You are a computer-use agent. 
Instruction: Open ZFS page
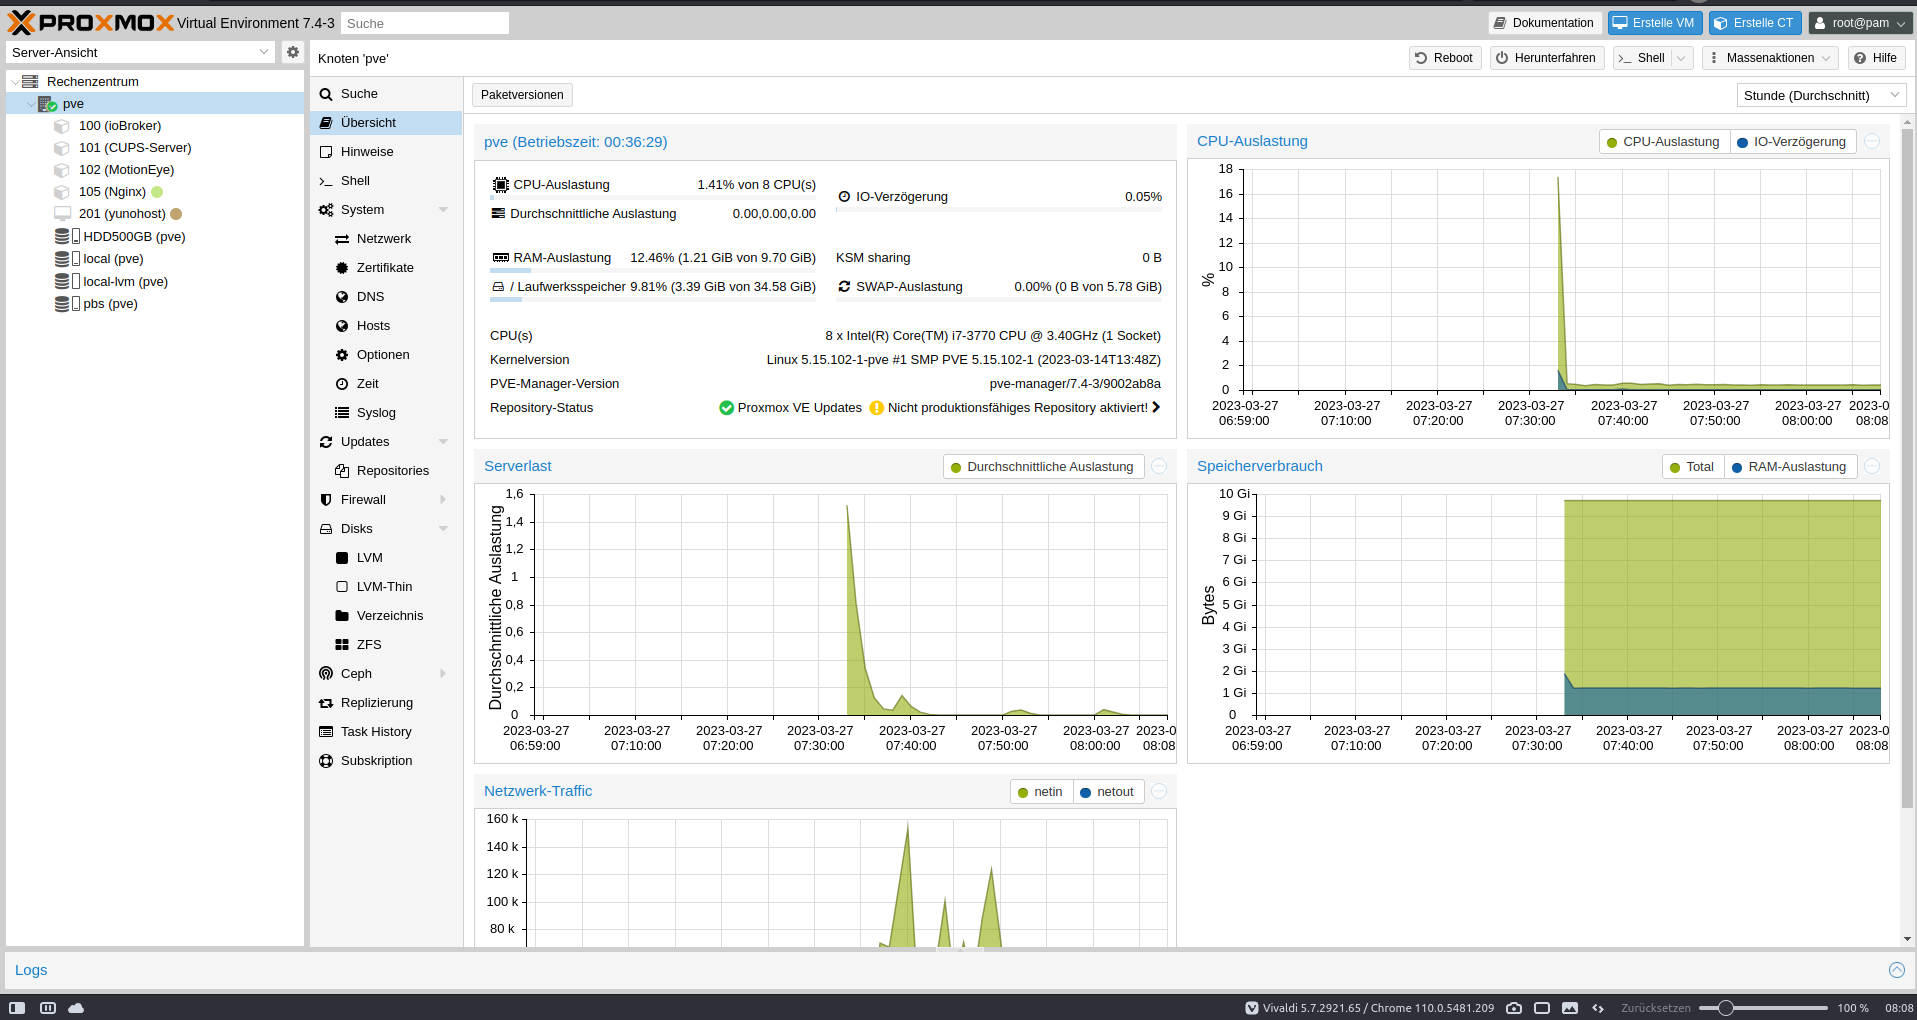pos(386,645)
